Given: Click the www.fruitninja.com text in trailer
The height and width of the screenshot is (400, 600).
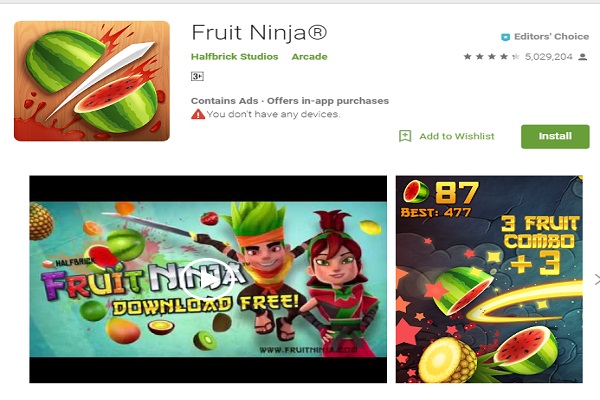Looking at the screenshot, I should [x=308, y=349].
